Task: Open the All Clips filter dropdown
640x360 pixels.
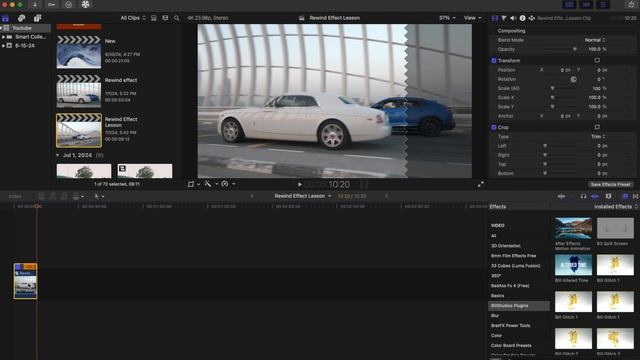Action: (133, 18)
